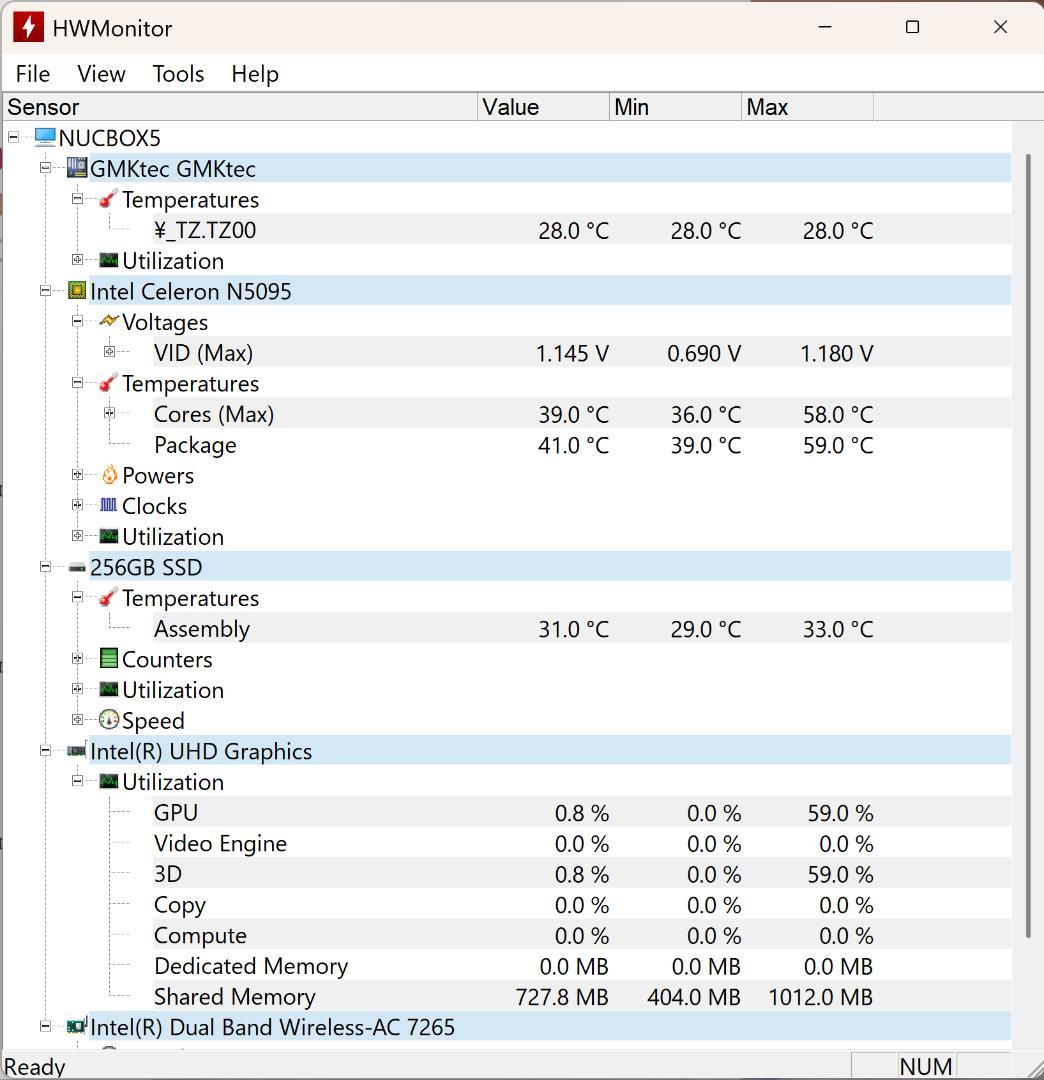1044x1080 pixels.
Task: Click the Powers flame icon
Action: 108,475
